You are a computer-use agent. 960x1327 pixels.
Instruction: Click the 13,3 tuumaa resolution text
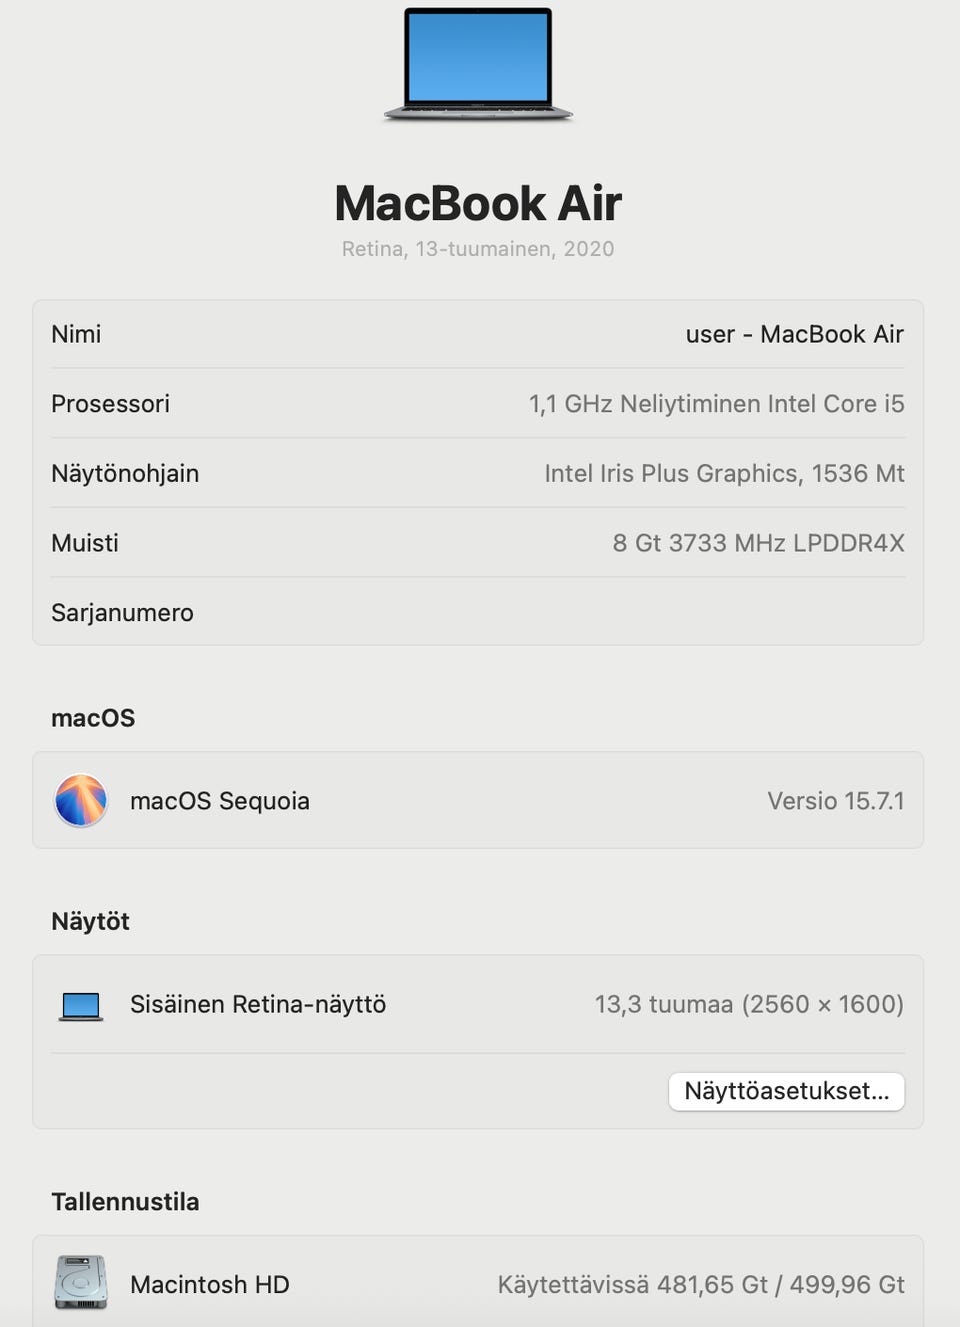pos(750,1004)
